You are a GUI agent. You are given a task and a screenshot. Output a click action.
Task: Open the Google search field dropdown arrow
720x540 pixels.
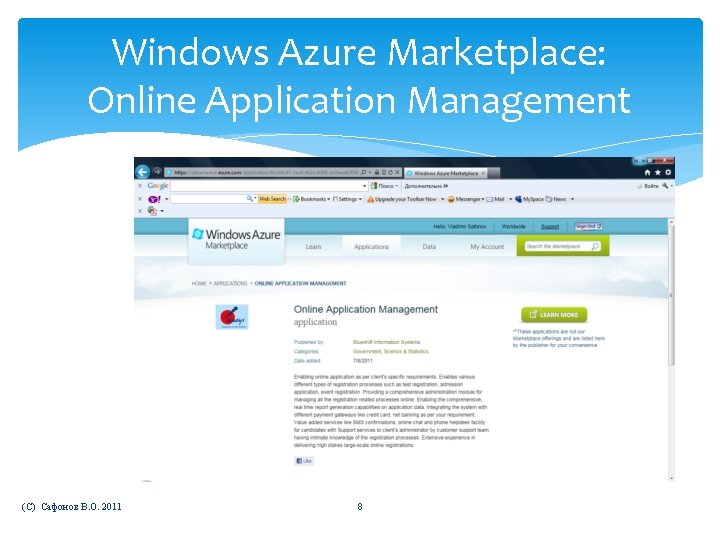click(365, 186)
